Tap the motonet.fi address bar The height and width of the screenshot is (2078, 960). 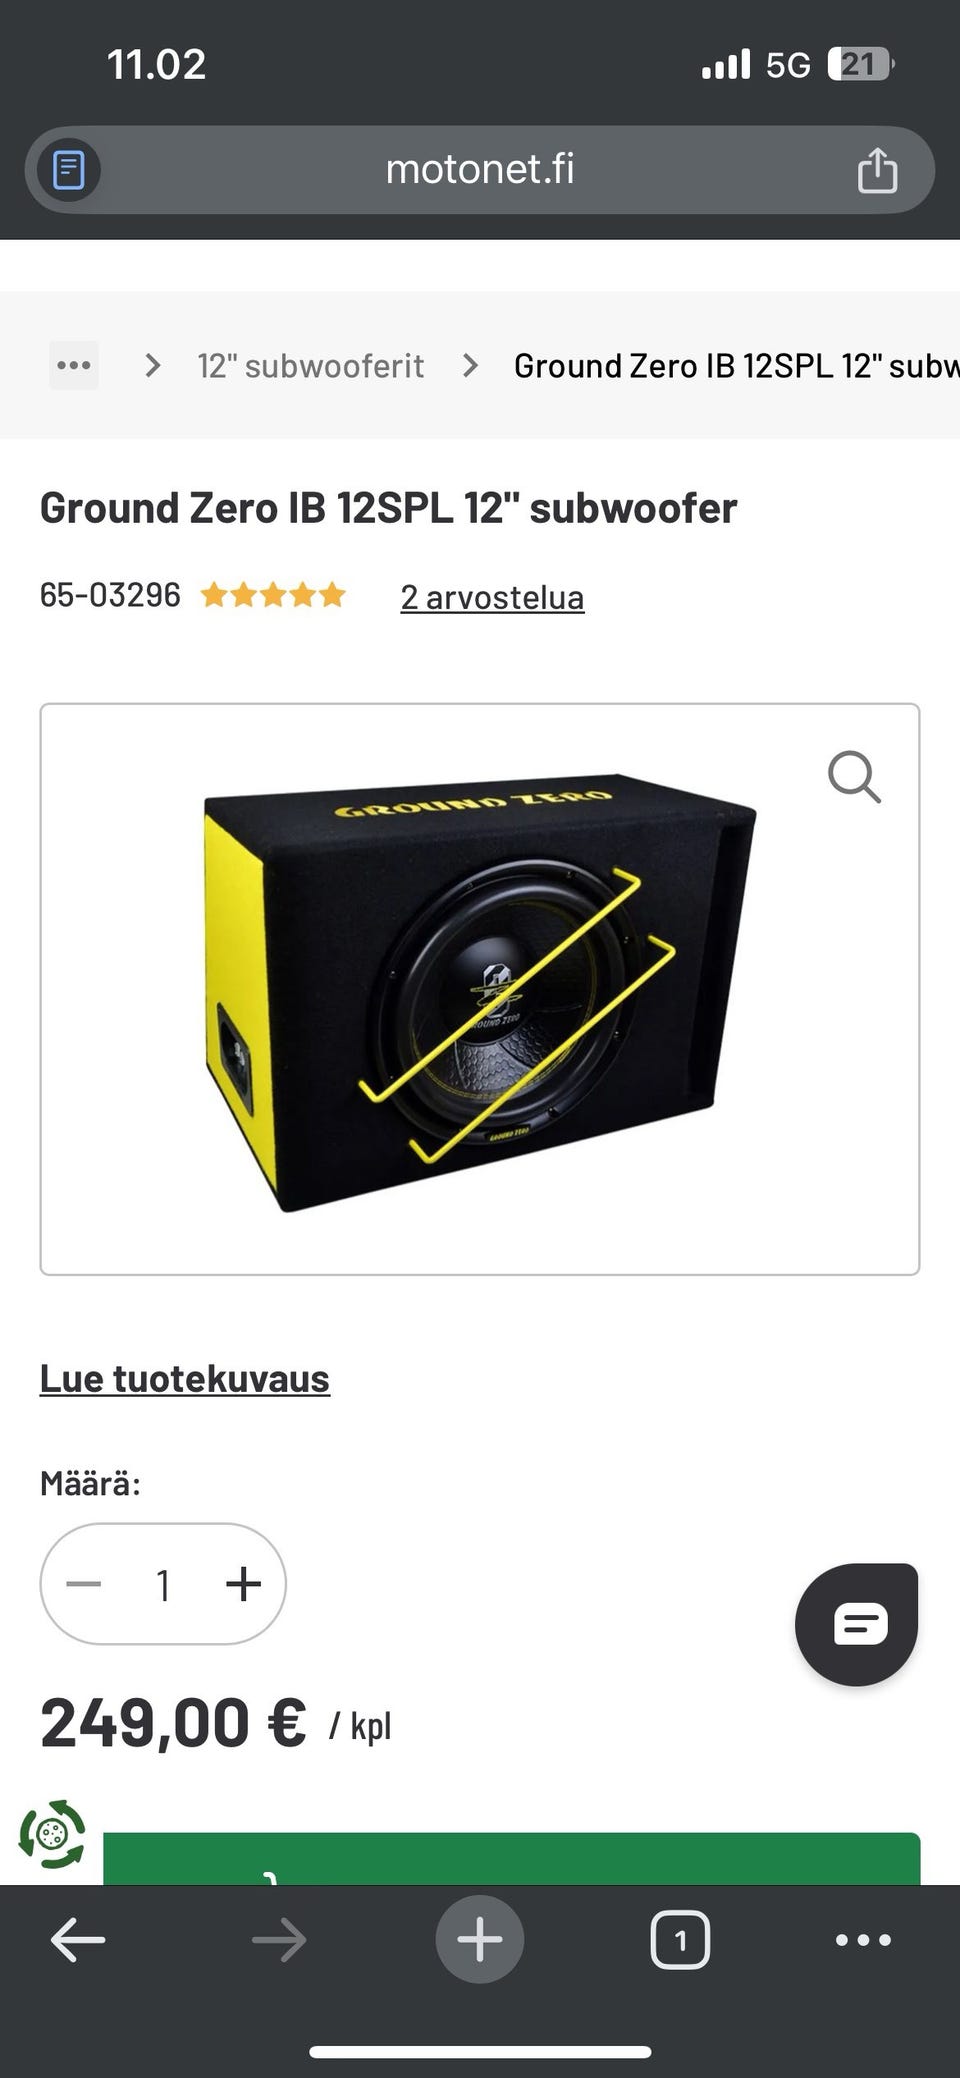pyautogui.click(x=480, y=169)
